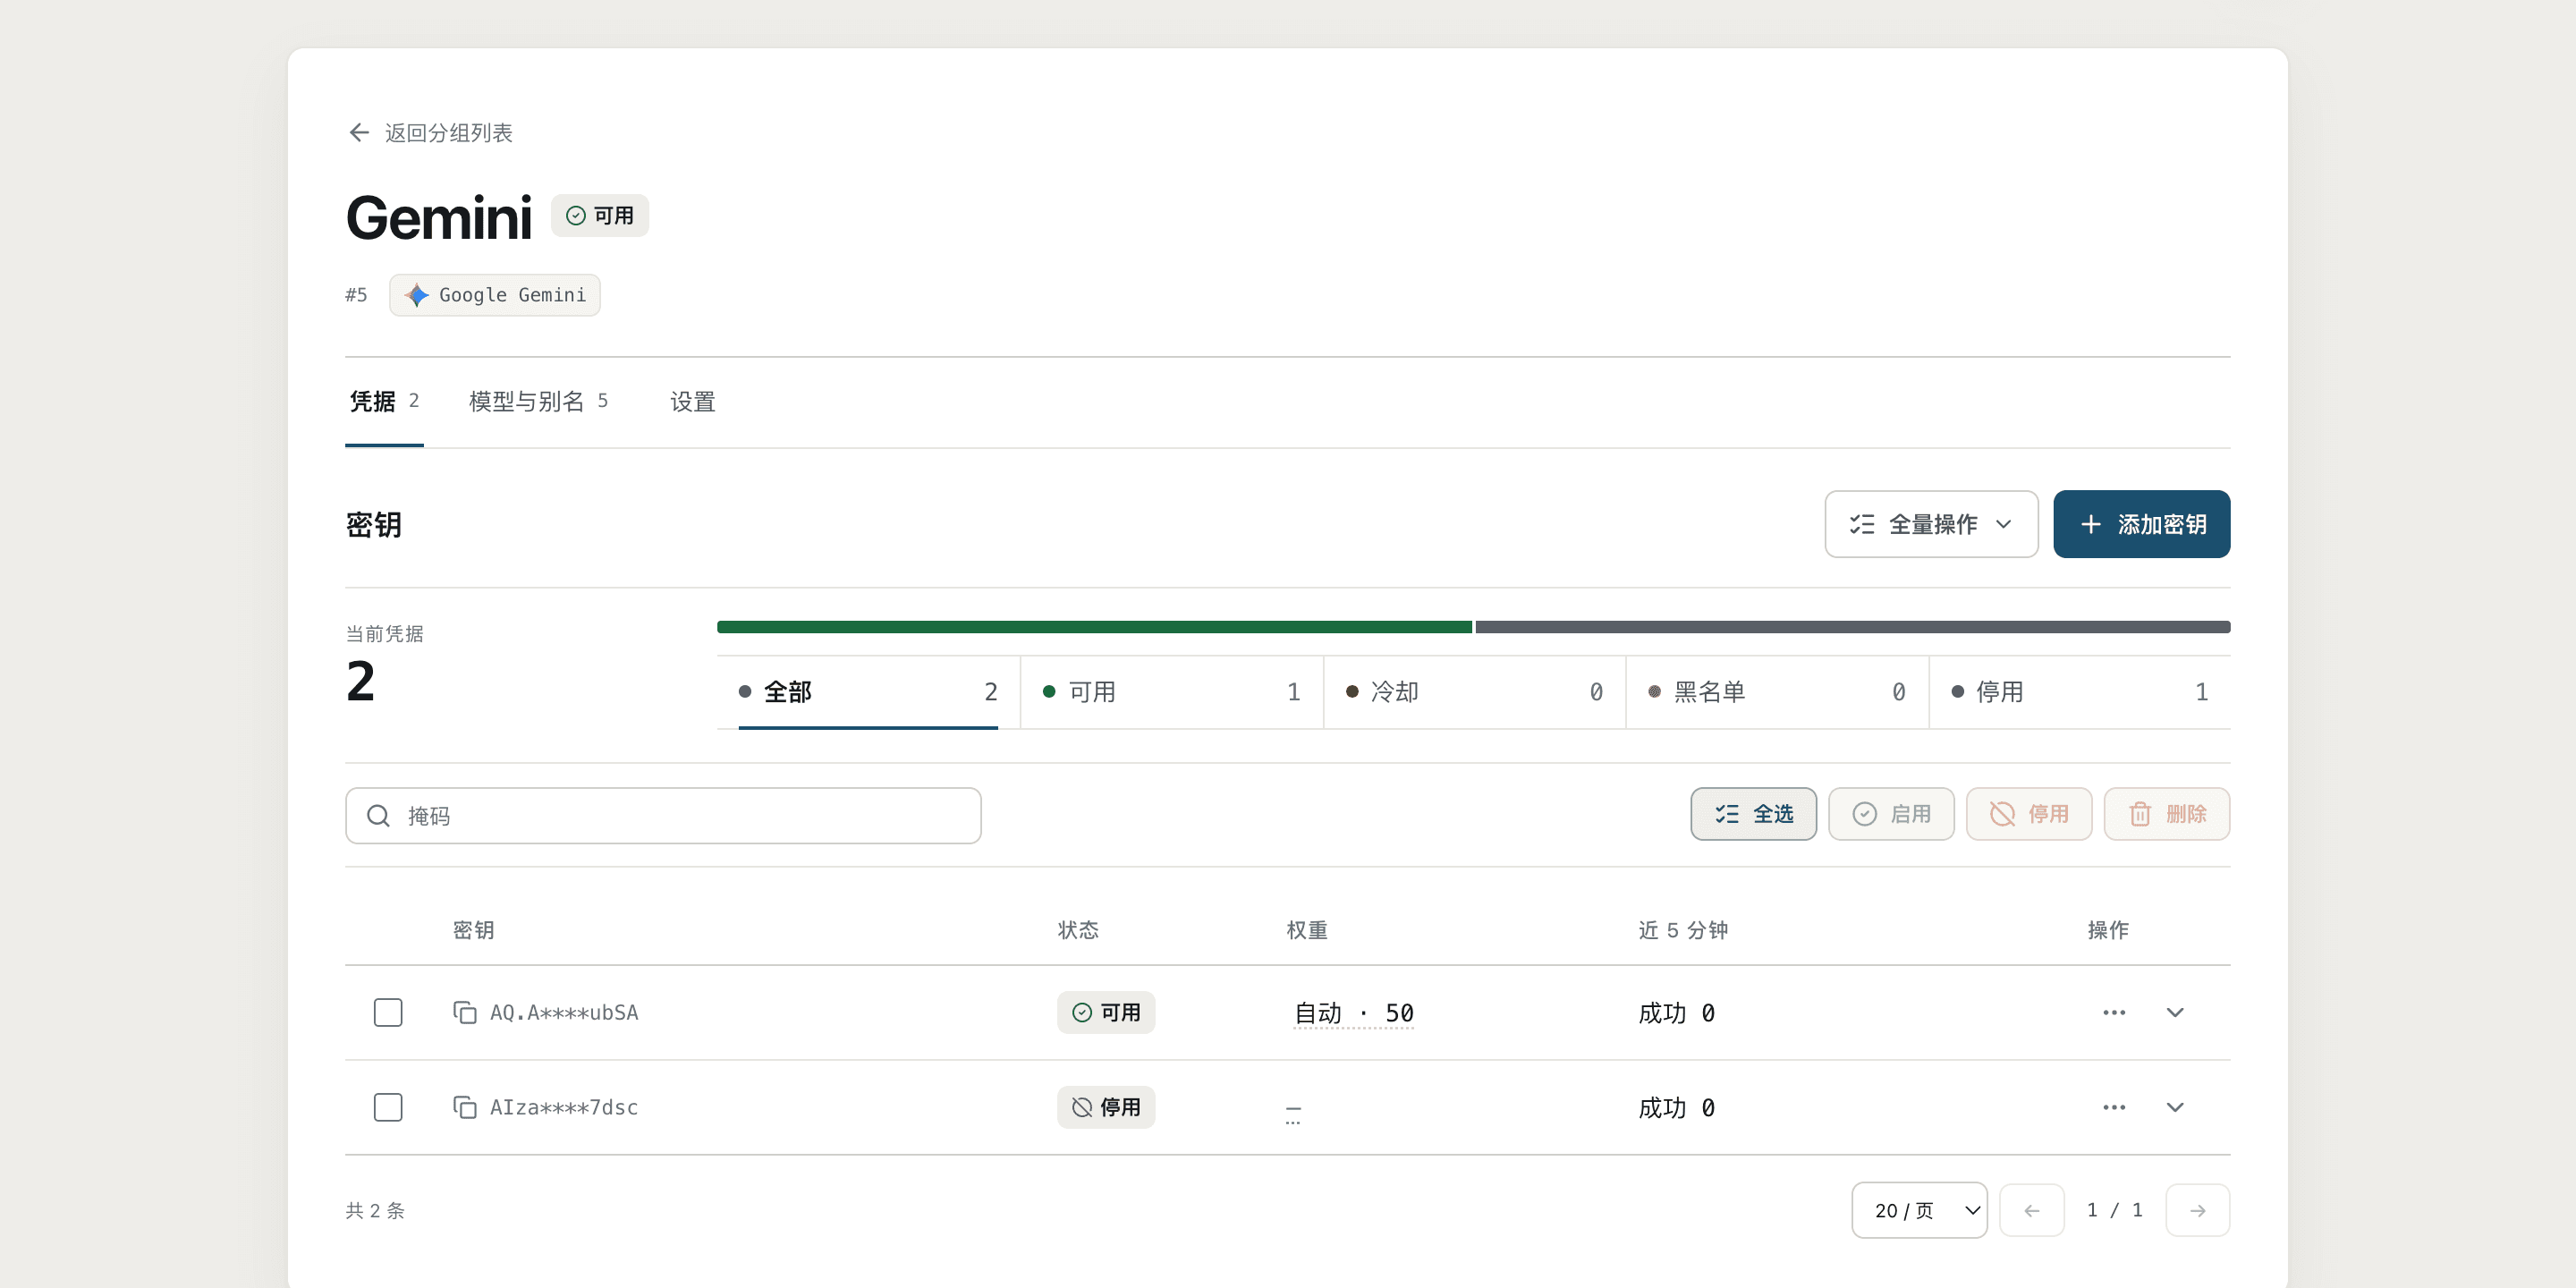The height and width of the screenshot is (1288, 2576).
Task: Click the 1 / 1 page indicator
Action: coord(2114,1210)
